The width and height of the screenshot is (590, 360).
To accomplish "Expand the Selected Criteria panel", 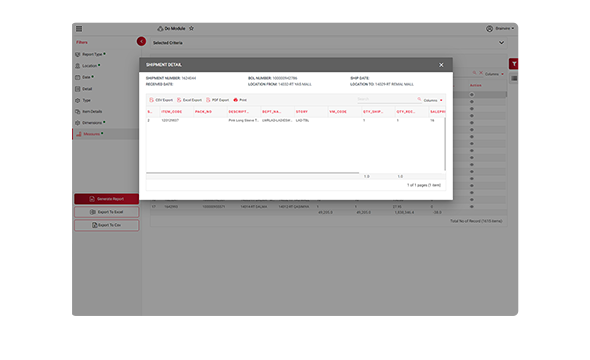I will pos(501,43).
